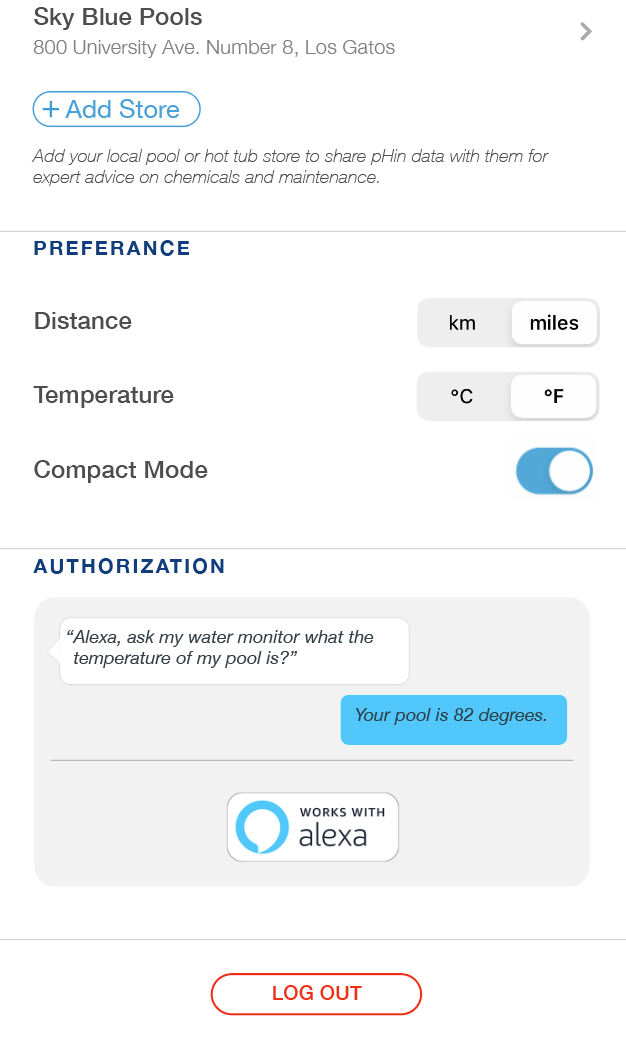This screenshot has height=1059, width=626.
Task: Open the Sky Blue Pools store chevron
Action: [586, 32]
